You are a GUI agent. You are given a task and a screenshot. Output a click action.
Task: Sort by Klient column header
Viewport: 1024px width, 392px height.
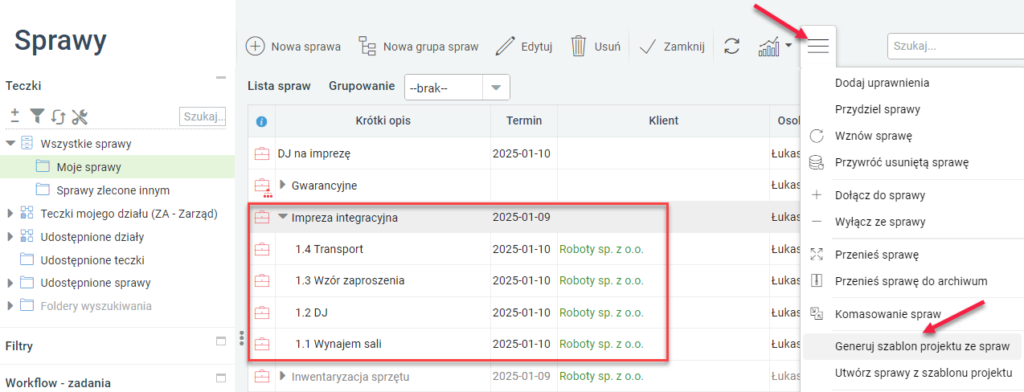click(x=664, y=121)
